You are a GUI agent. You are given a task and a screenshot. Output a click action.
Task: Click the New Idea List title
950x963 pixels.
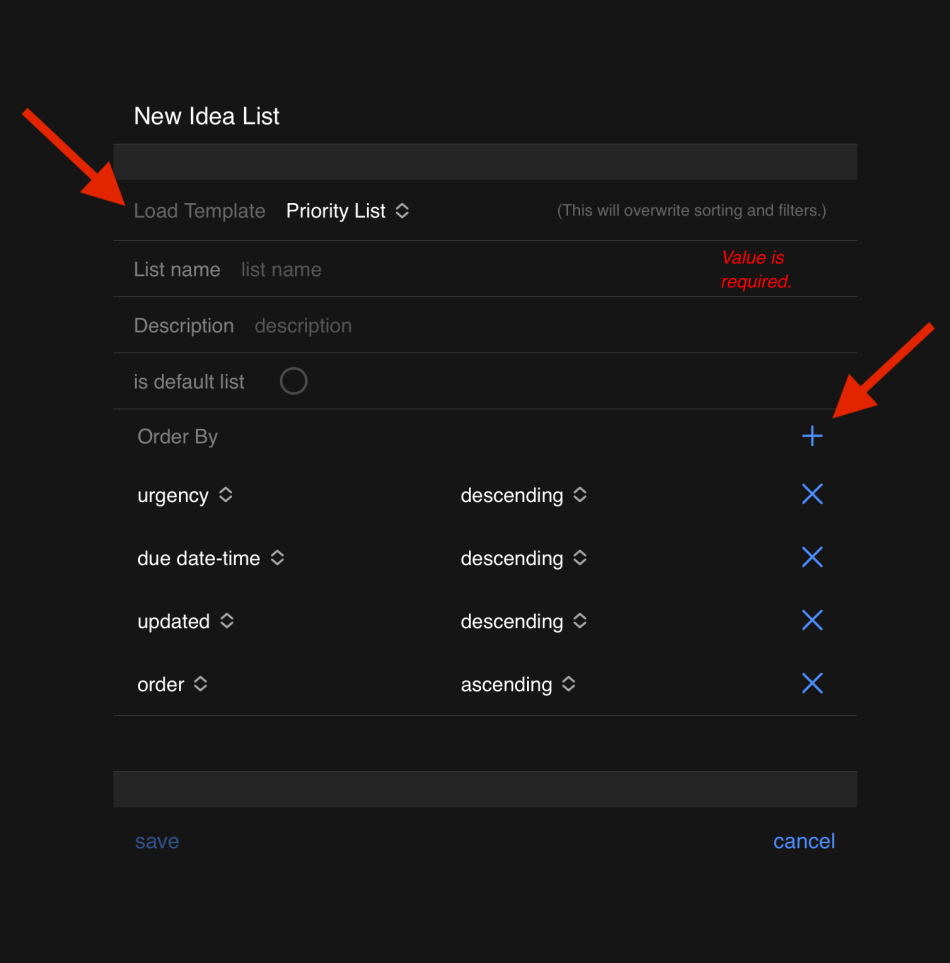tap(207, 116)
